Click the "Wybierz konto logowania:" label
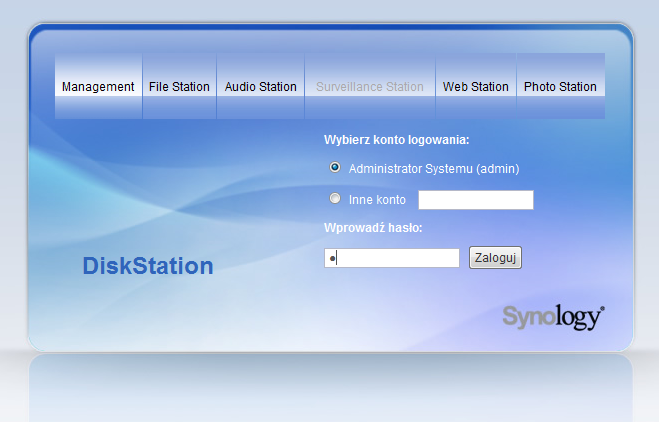Viewport: 659px width, 422px height. coord(396,140)
